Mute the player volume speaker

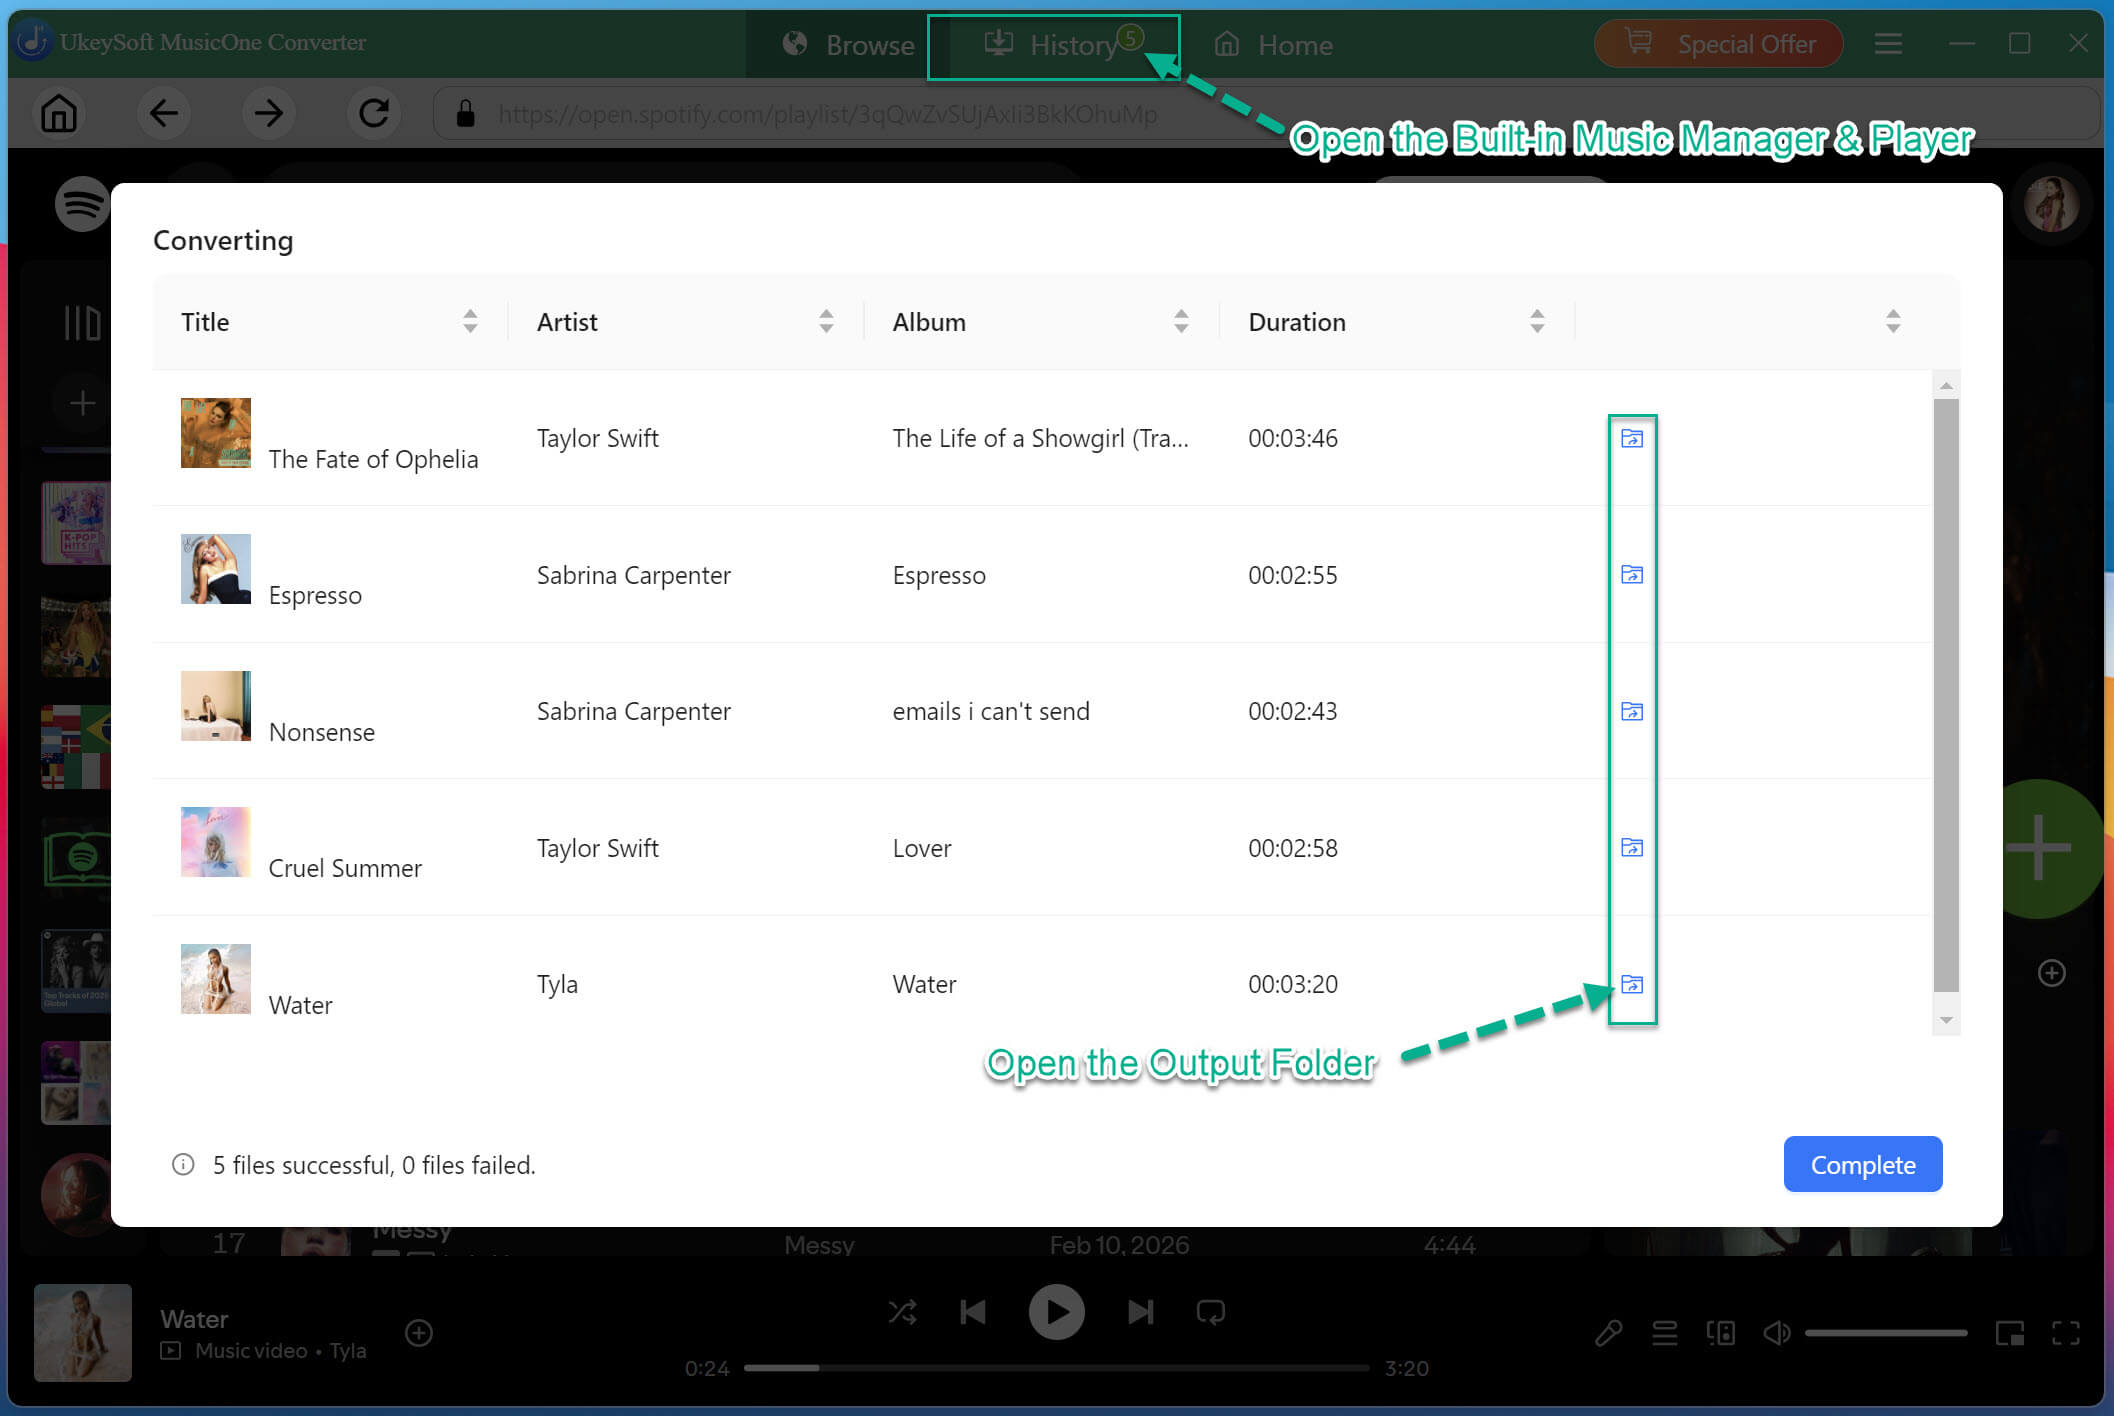(x=1777, y=1333)
